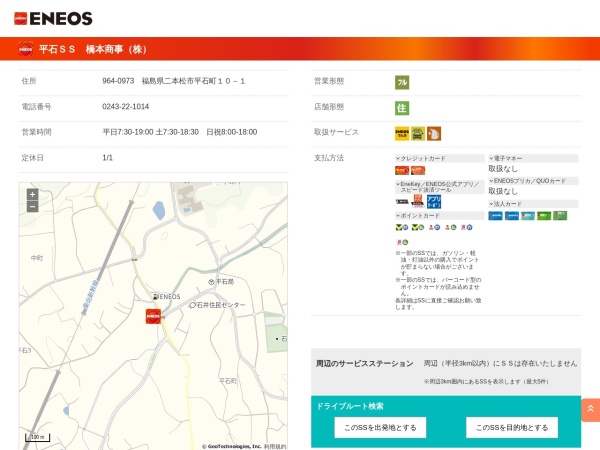The image size is (600, 450).
Task: Click the blue アプリ payment icon
Action: (434, 201)
